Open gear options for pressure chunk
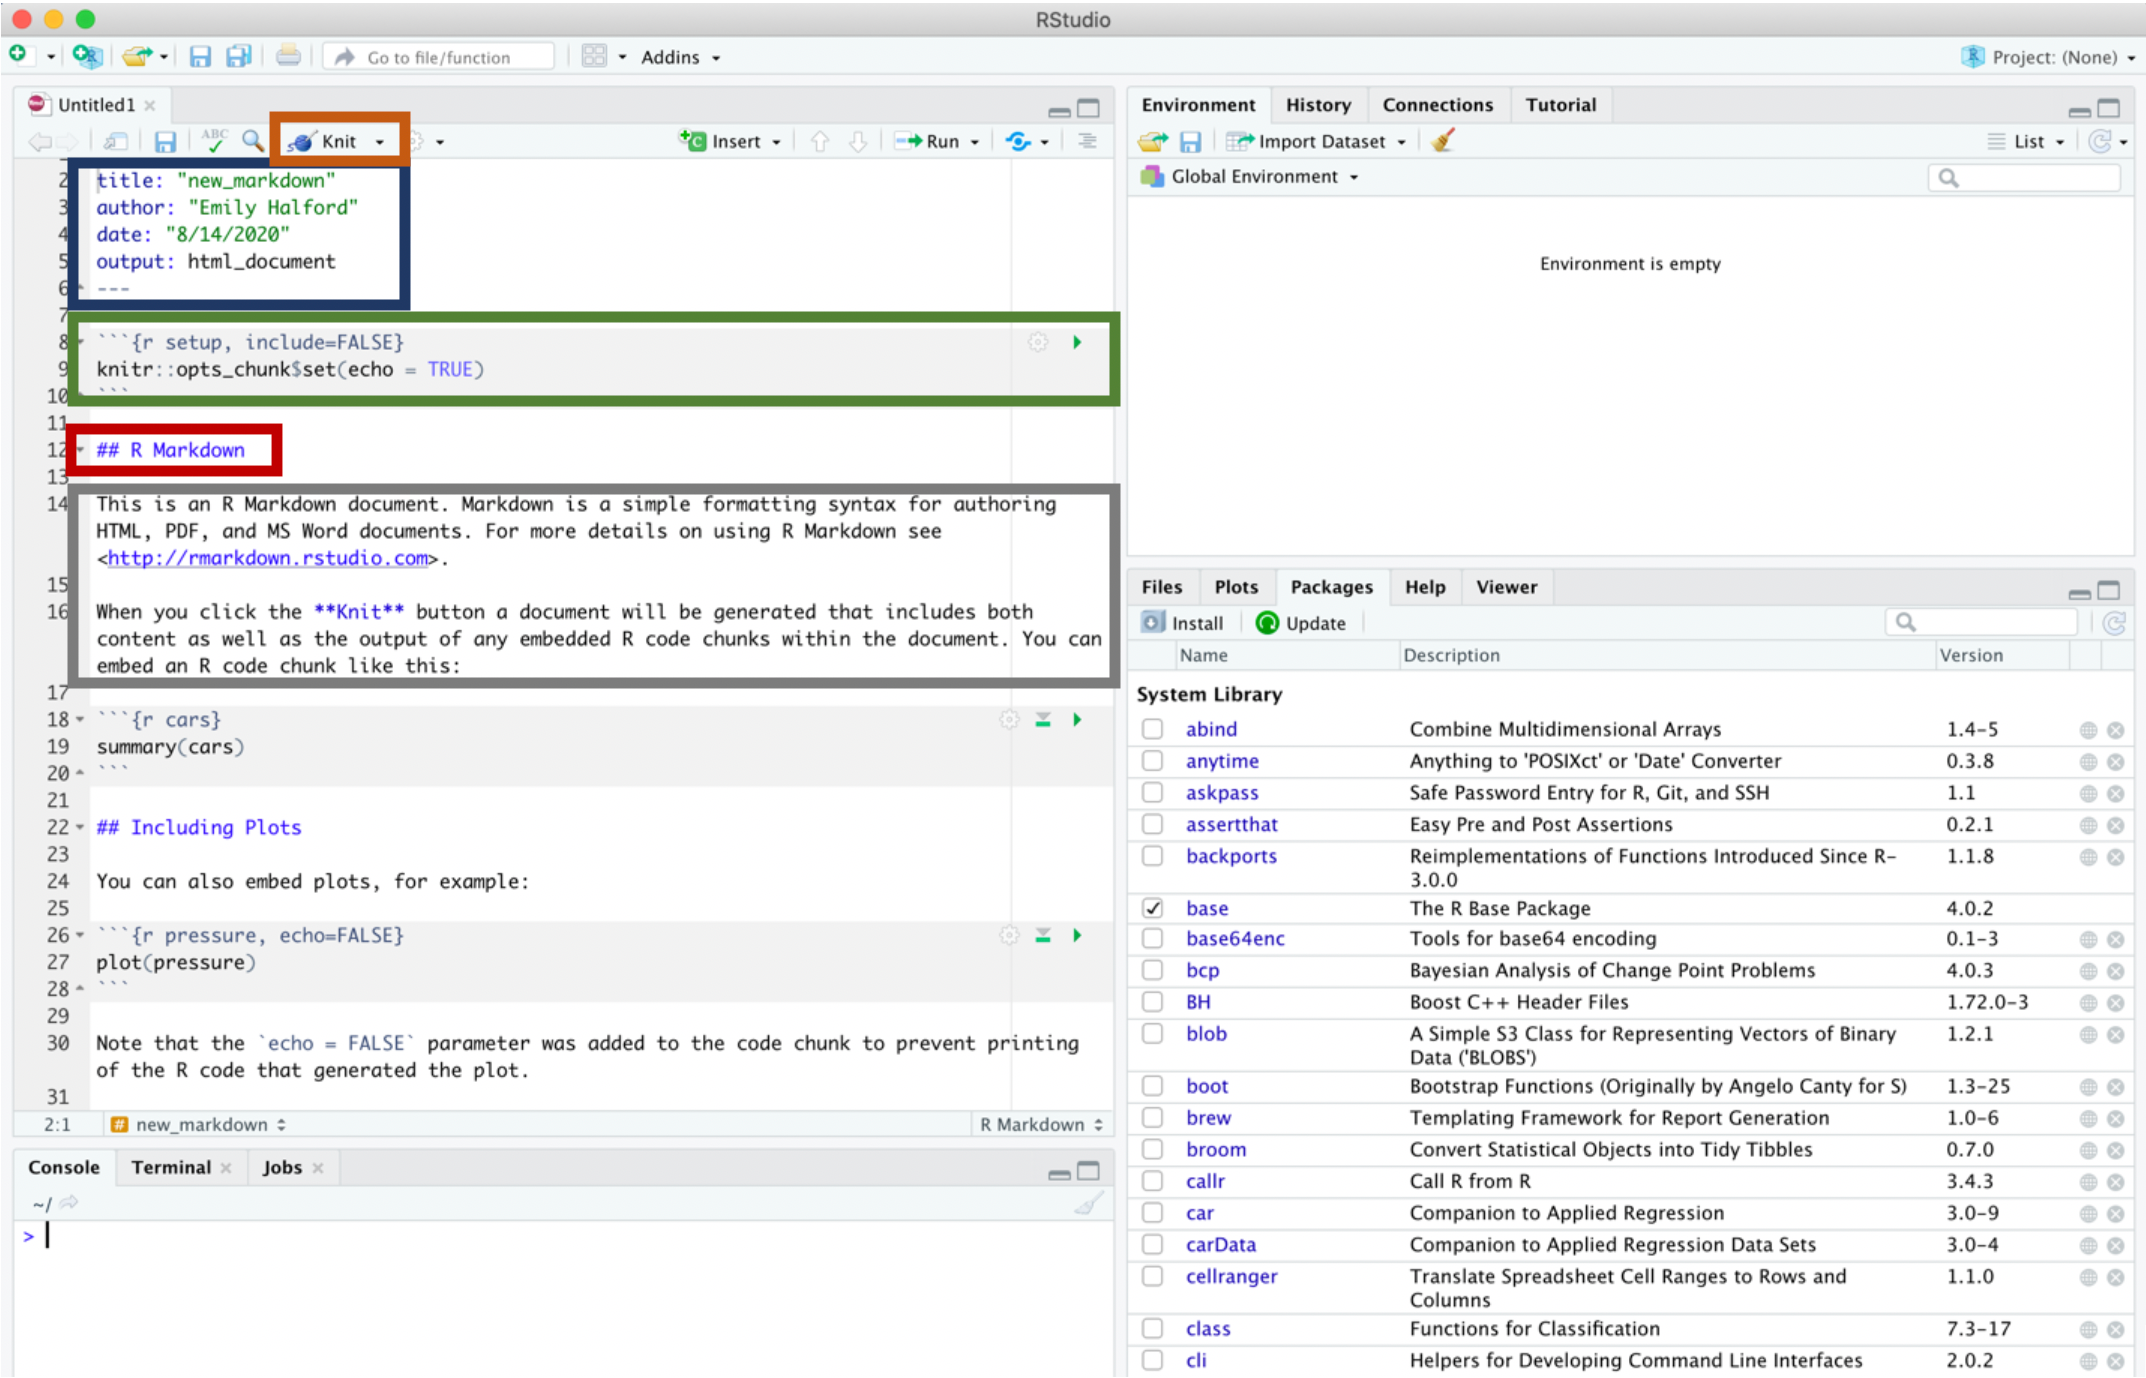This screenshot has height=1378, width=2146. (1009, 935)
